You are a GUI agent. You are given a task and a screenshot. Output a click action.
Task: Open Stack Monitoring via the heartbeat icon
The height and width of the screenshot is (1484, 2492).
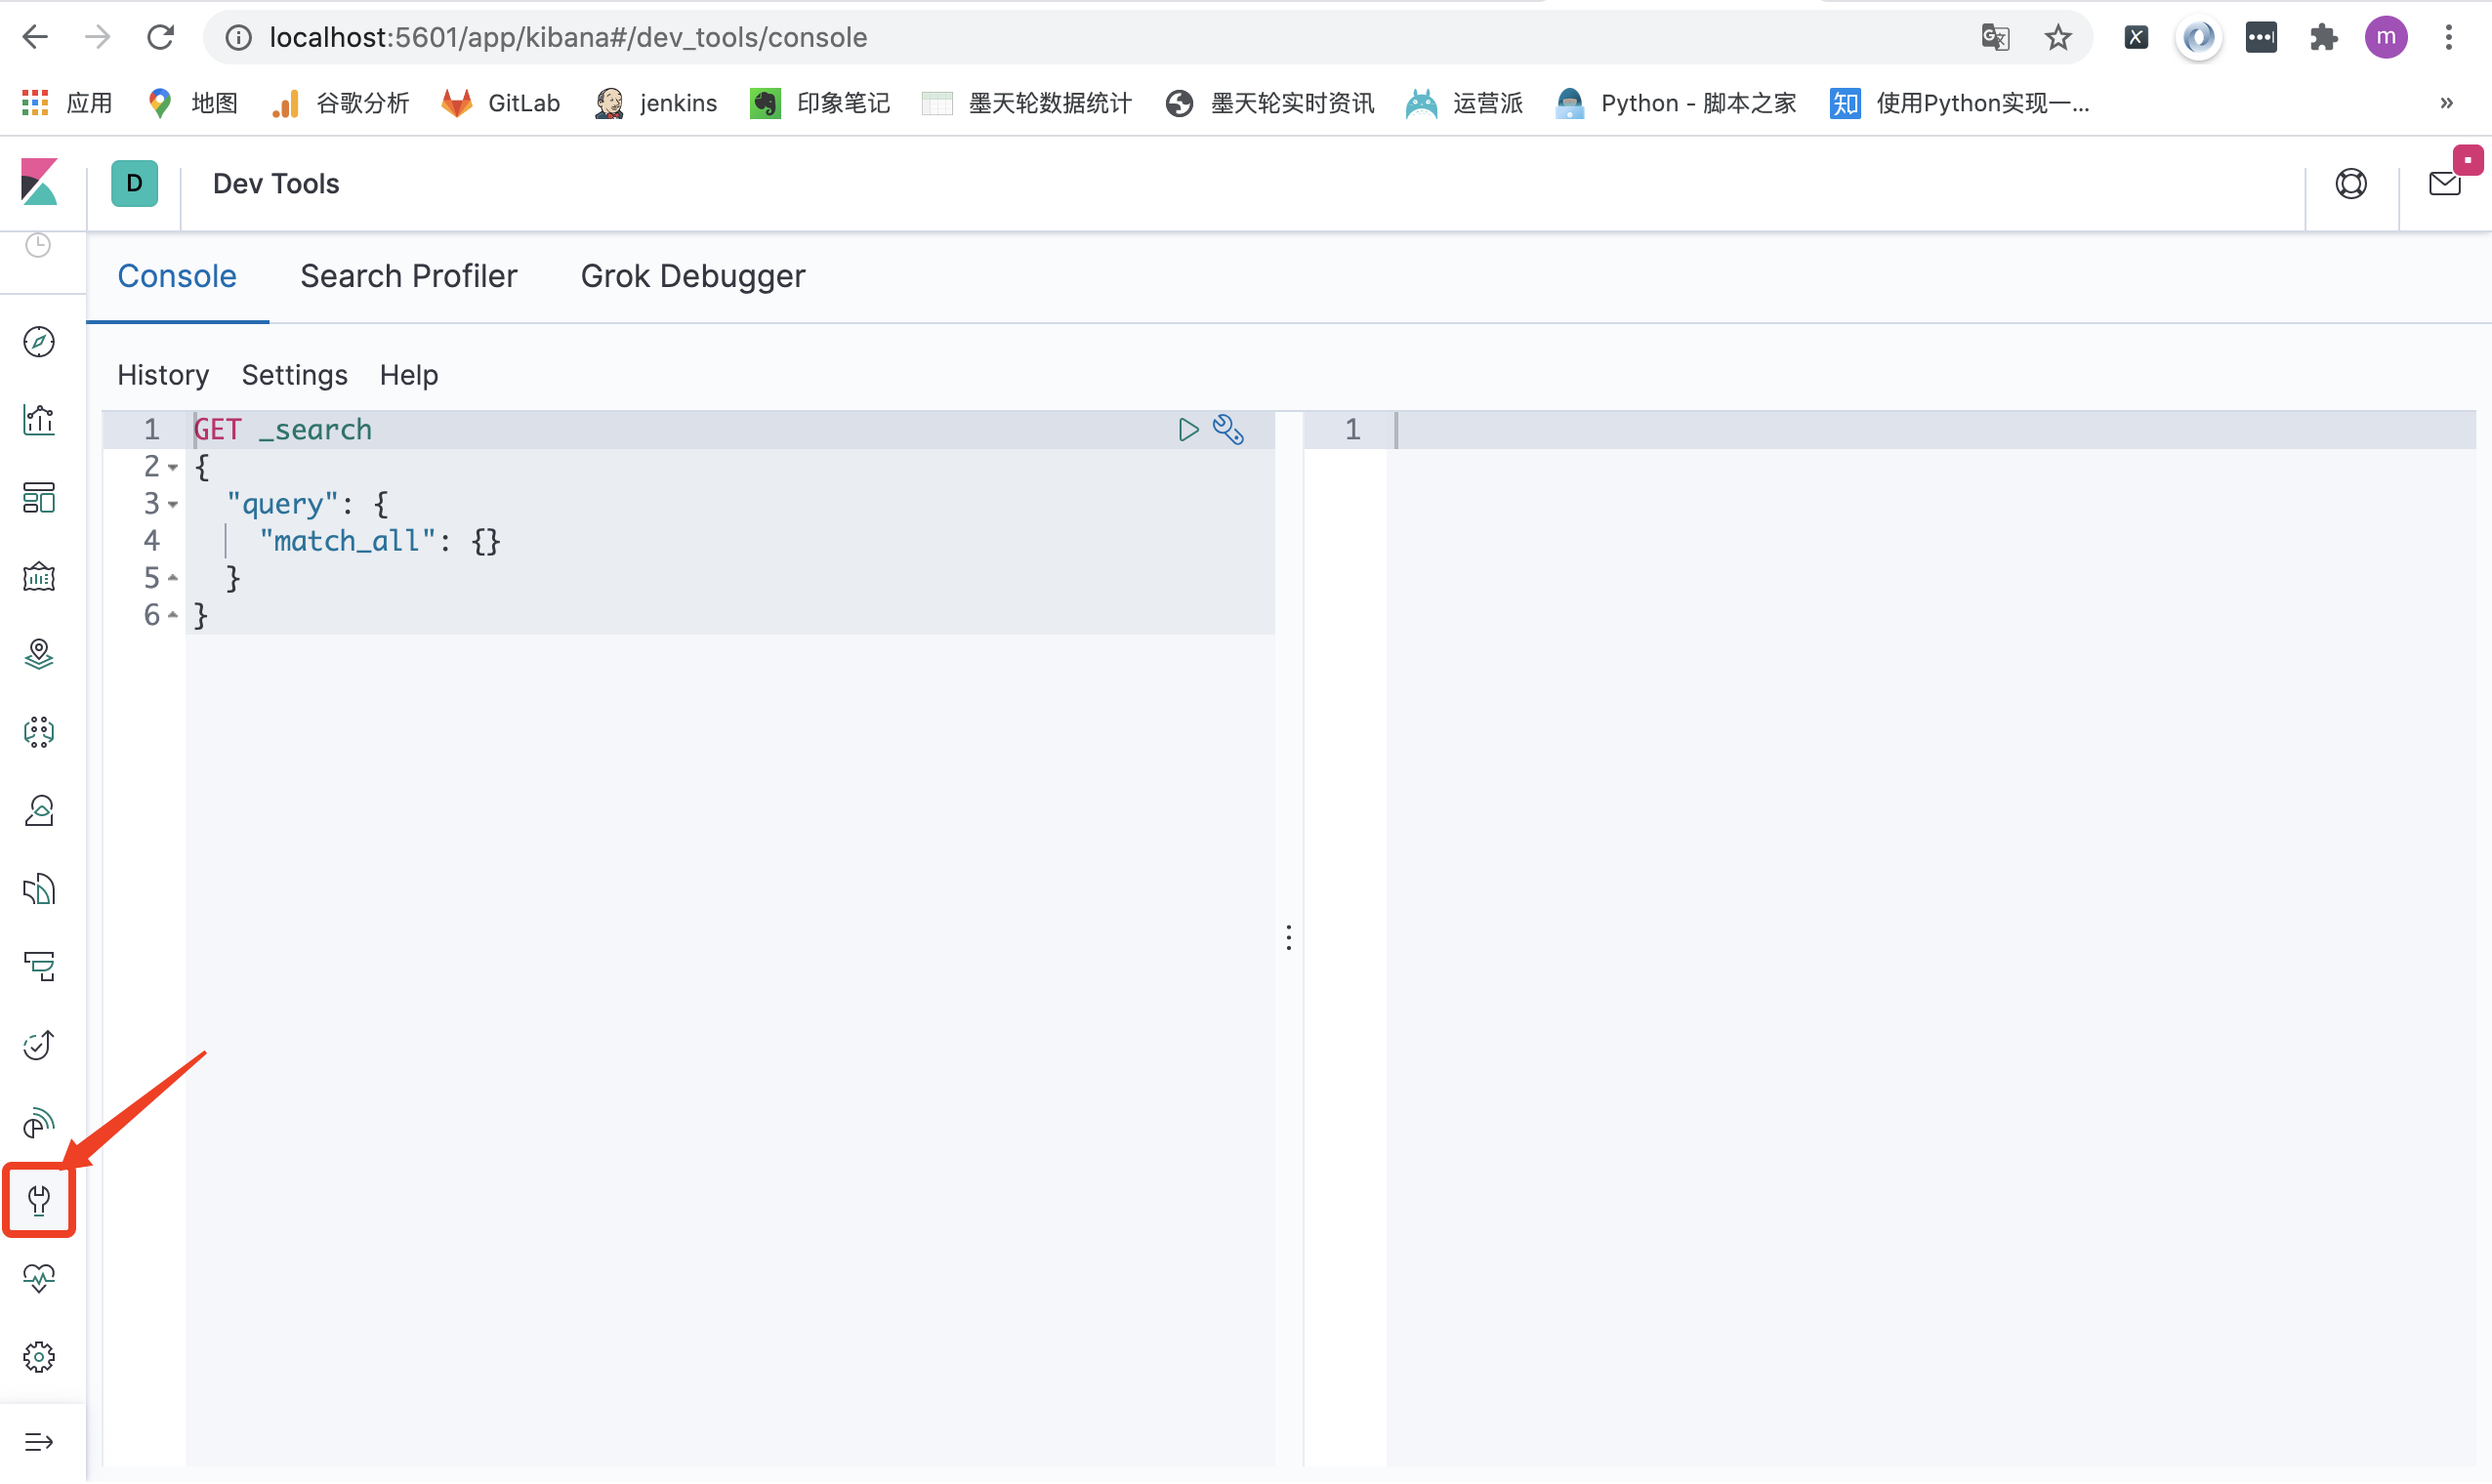coord(38,1277)
